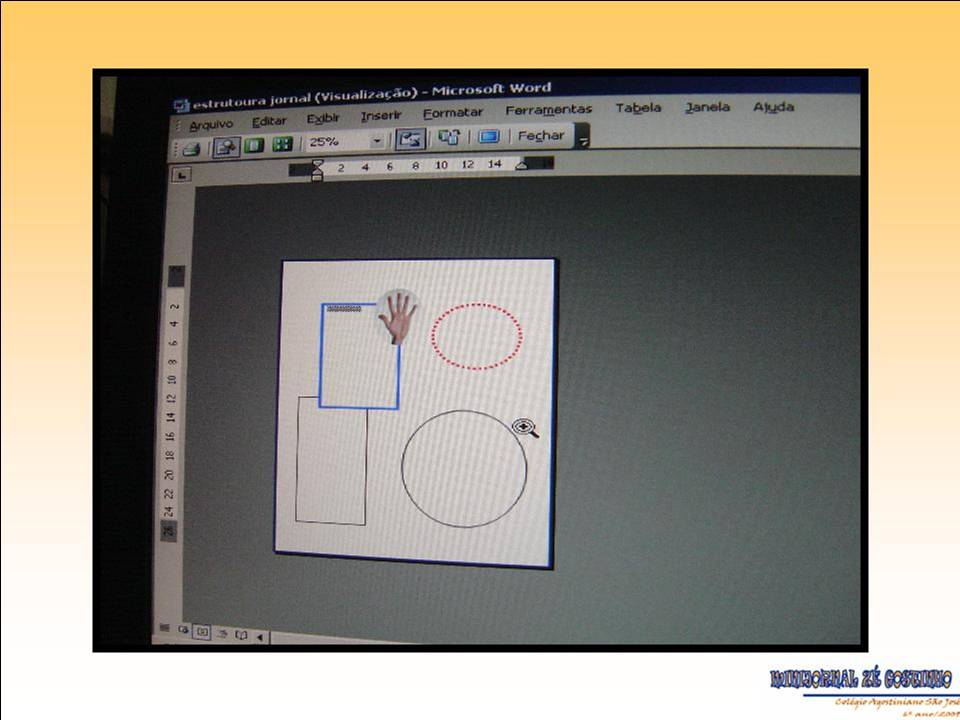Click the right indent marker on horizontal ruler

pos(522,164)
